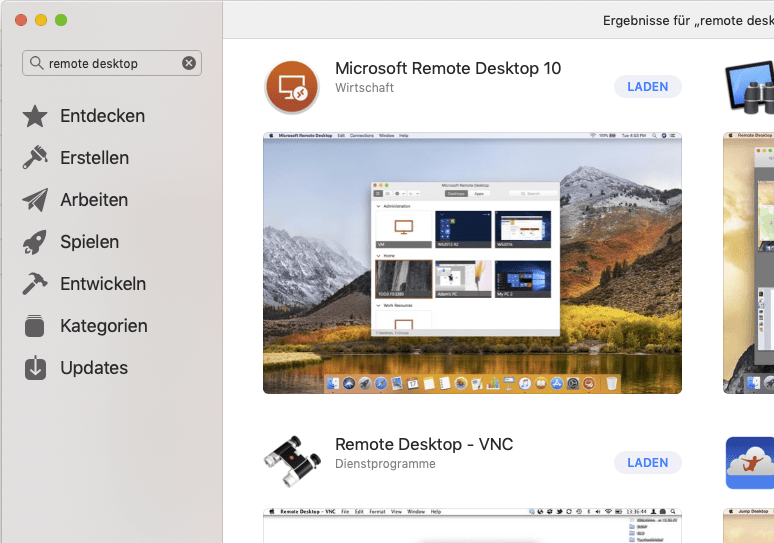This screenshot has height=543, width=774.
Task: Select Entwickeln in the sidebar
Action: (x=103, y=284)
